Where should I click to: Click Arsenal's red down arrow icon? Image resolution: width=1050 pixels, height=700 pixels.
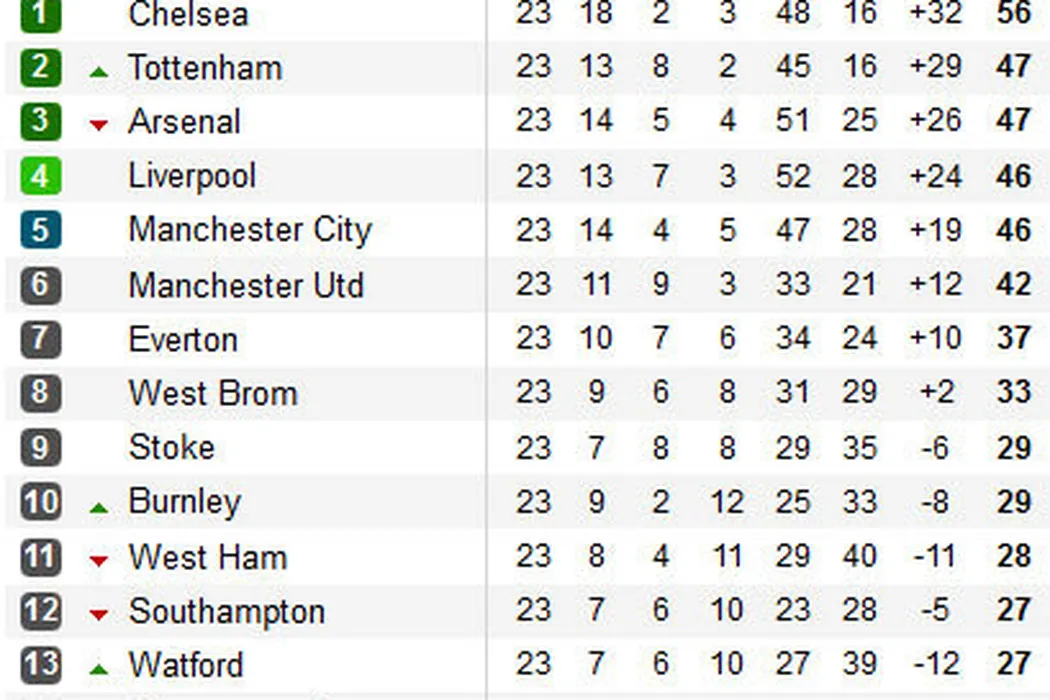(98, 125)
